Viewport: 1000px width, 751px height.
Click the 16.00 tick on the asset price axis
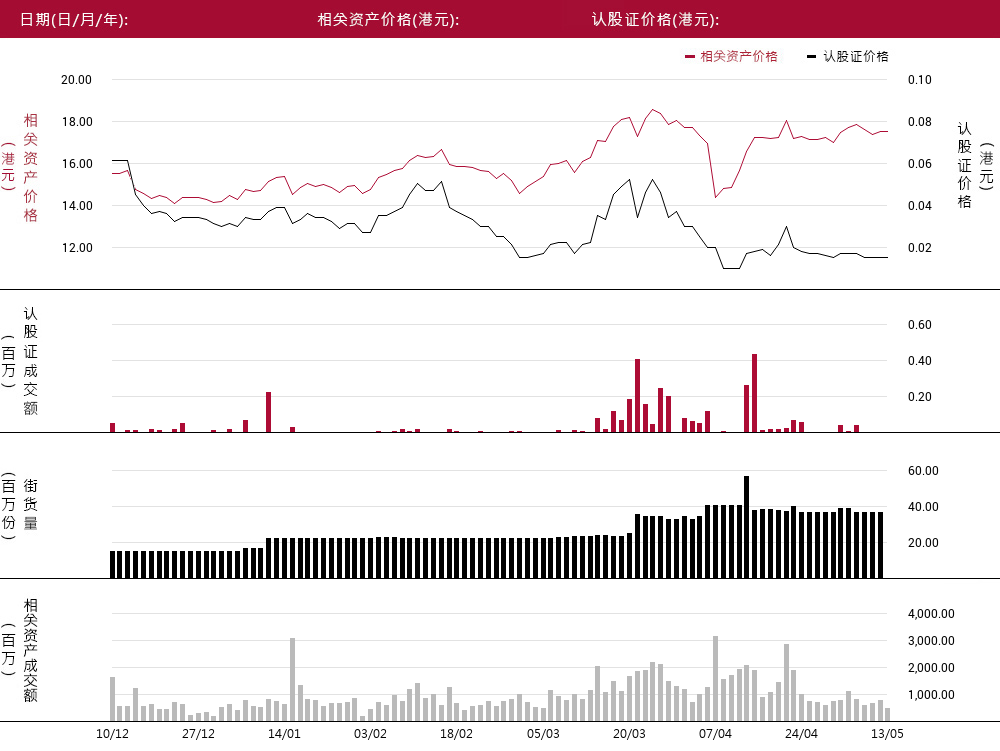pos(77,164)
